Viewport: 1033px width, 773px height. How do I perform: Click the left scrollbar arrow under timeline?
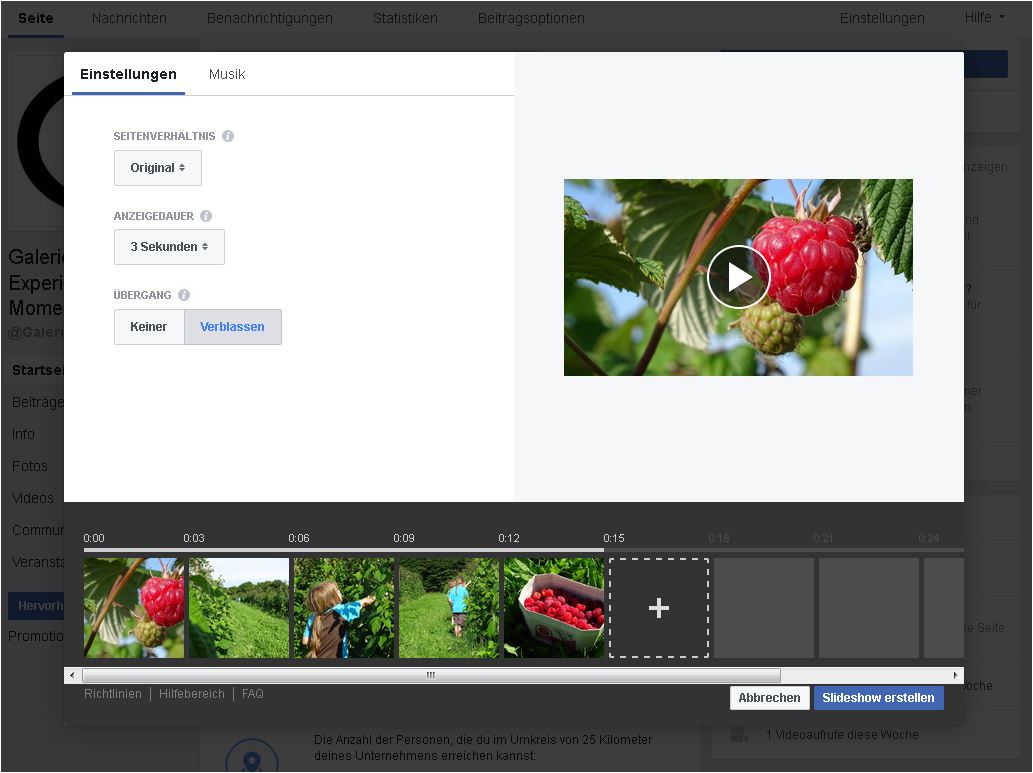[72, 675]
